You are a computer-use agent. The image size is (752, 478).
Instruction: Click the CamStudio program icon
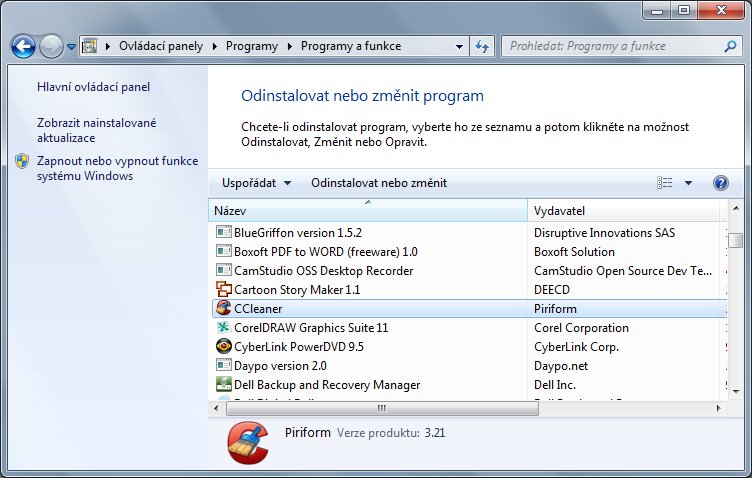tap(223, 270)
